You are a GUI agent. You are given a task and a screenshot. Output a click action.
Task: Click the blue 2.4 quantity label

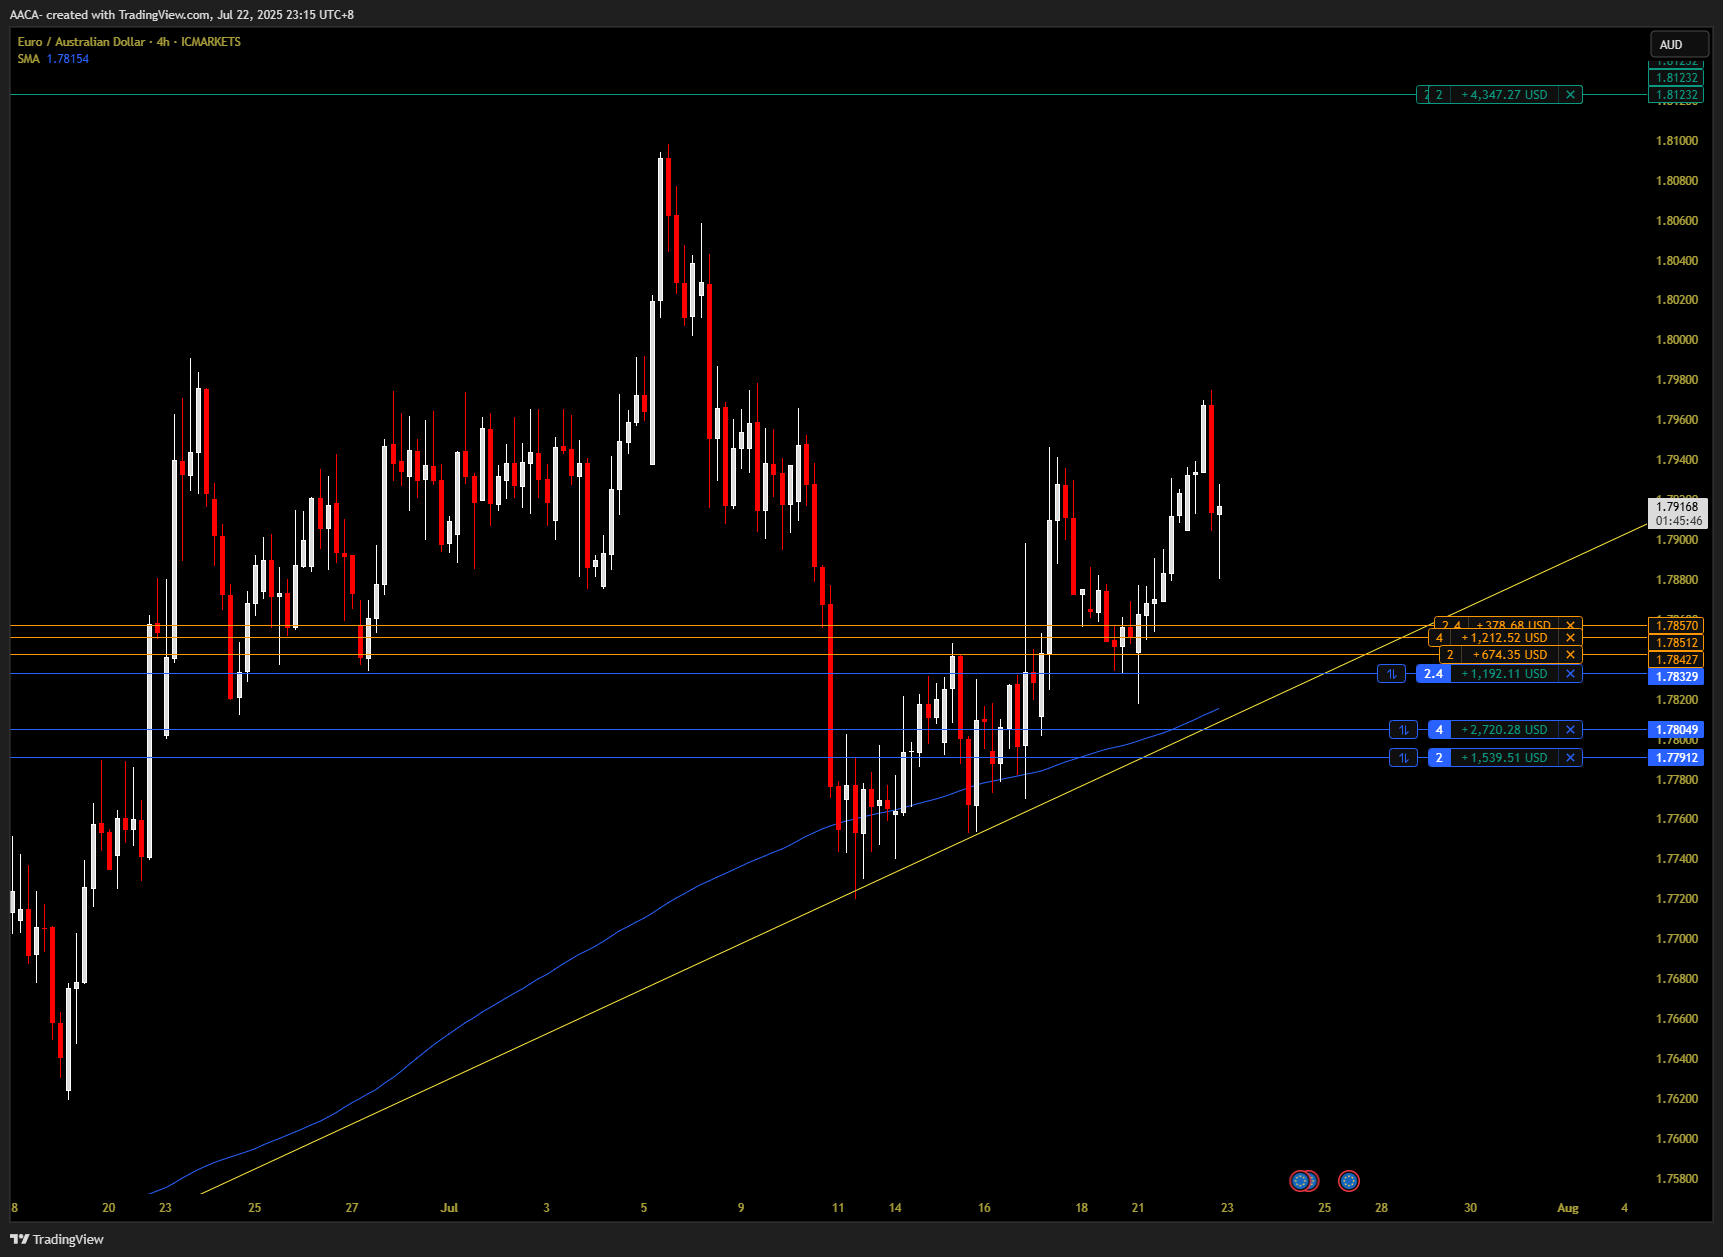click(x=1433, y=674)
